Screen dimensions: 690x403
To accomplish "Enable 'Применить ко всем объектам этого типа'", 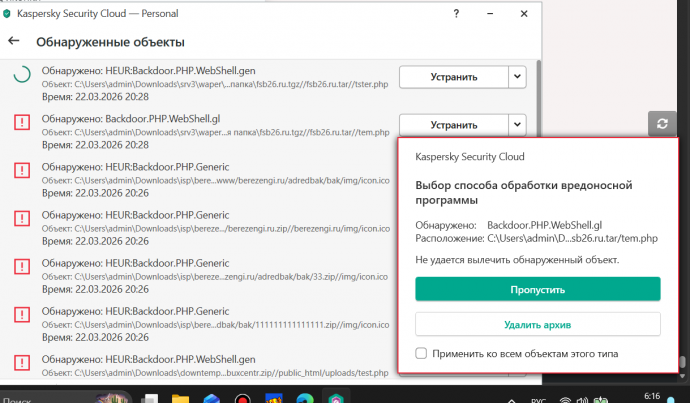I will pos(422,353).
